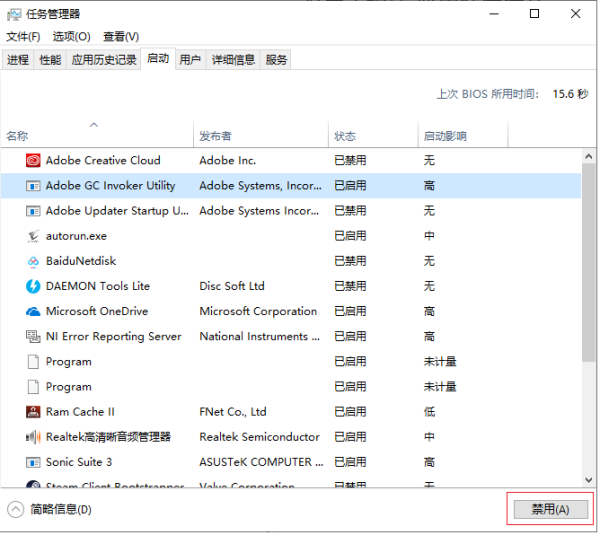Switch to the 详细信息 tab
Screen dimensions: 600x535
[x=233, y=60]
